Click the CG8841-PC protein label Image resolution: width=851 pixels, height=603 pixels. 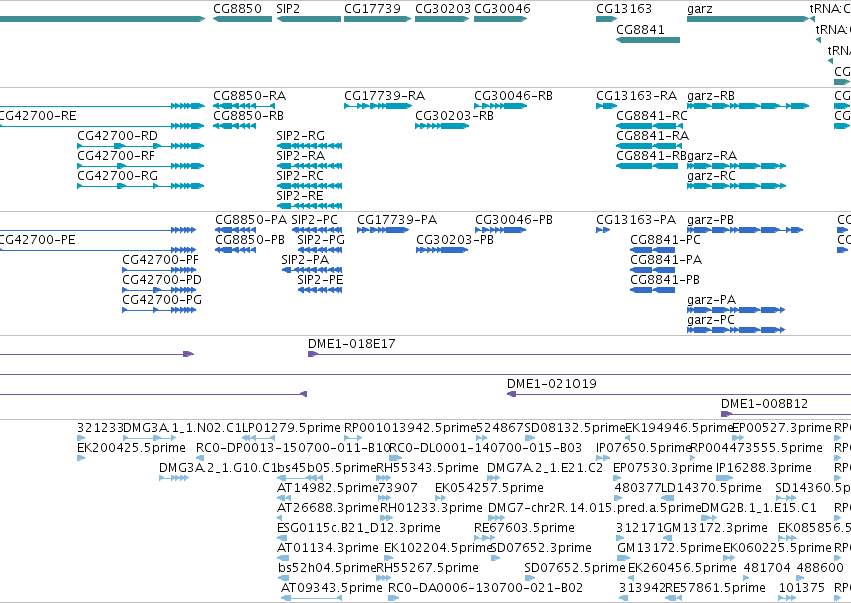tap(665, 240)
